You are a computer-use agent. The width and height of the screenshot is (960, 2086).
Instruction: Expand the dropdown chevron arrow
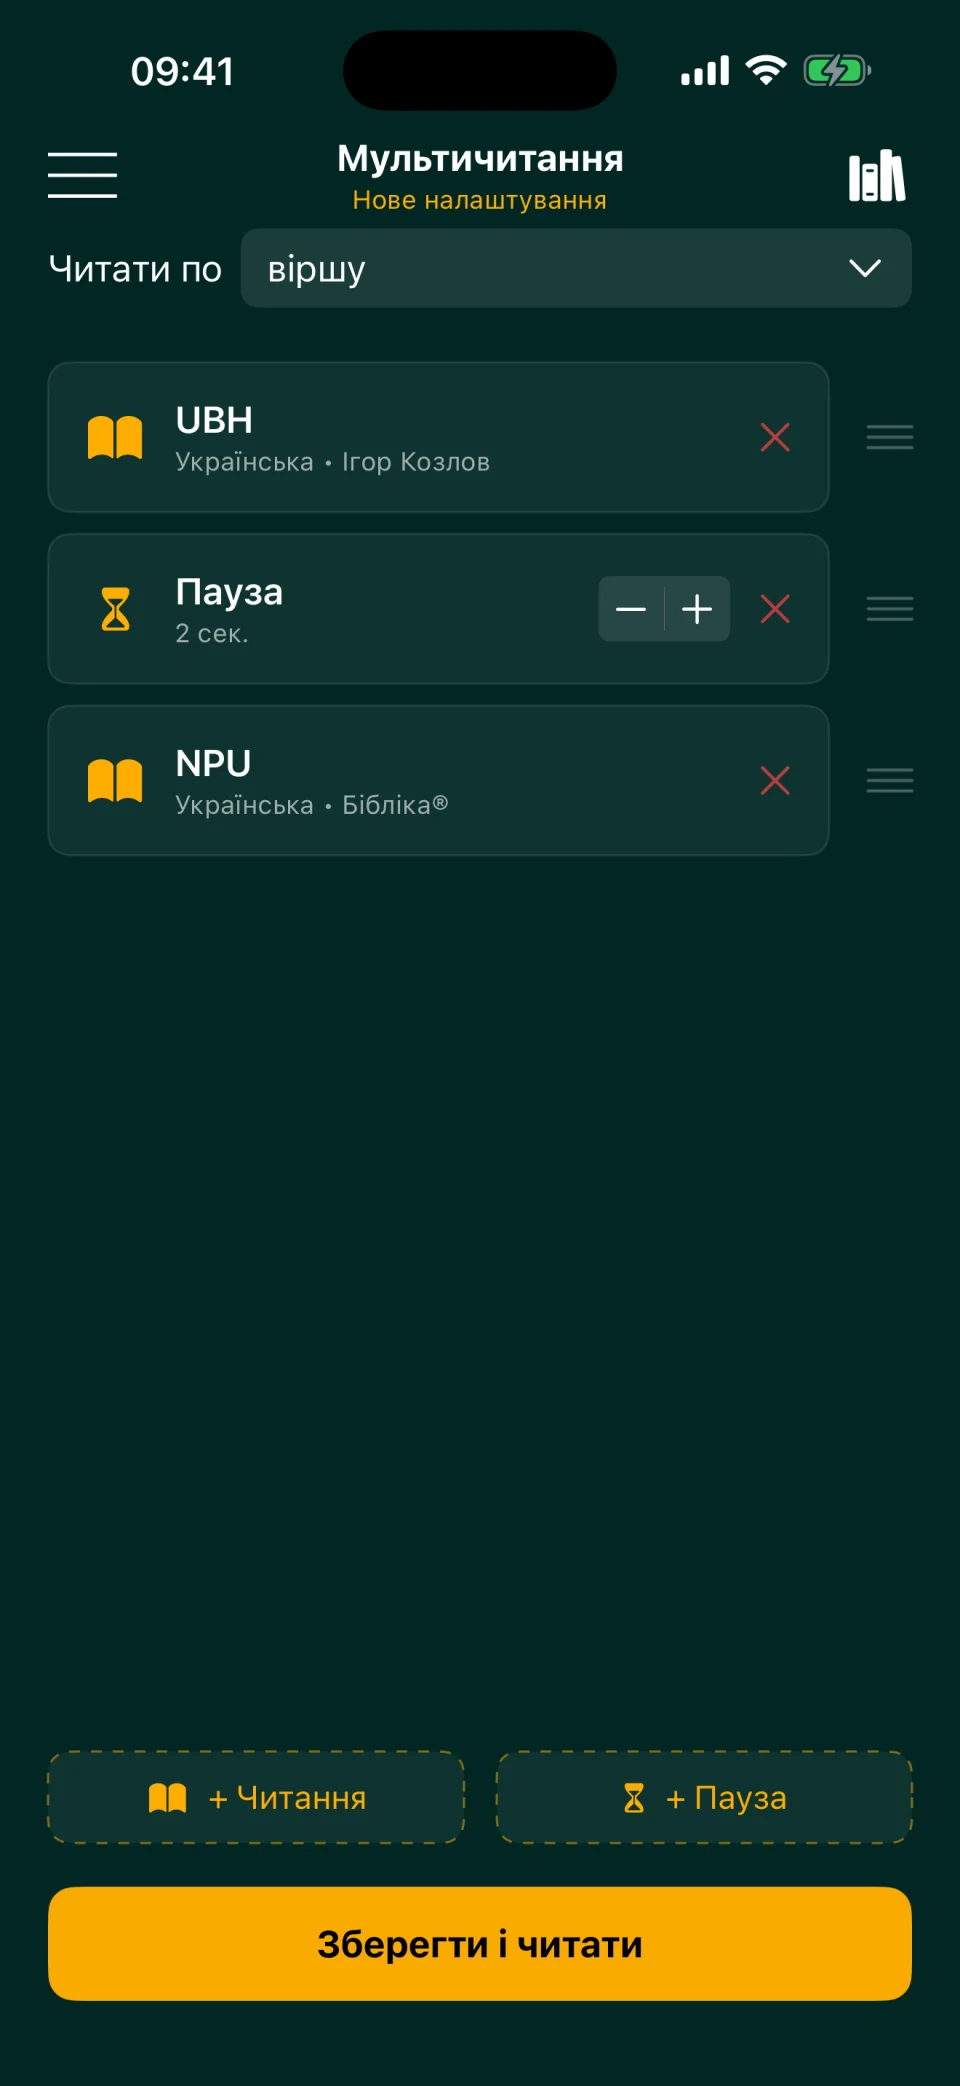865,268
